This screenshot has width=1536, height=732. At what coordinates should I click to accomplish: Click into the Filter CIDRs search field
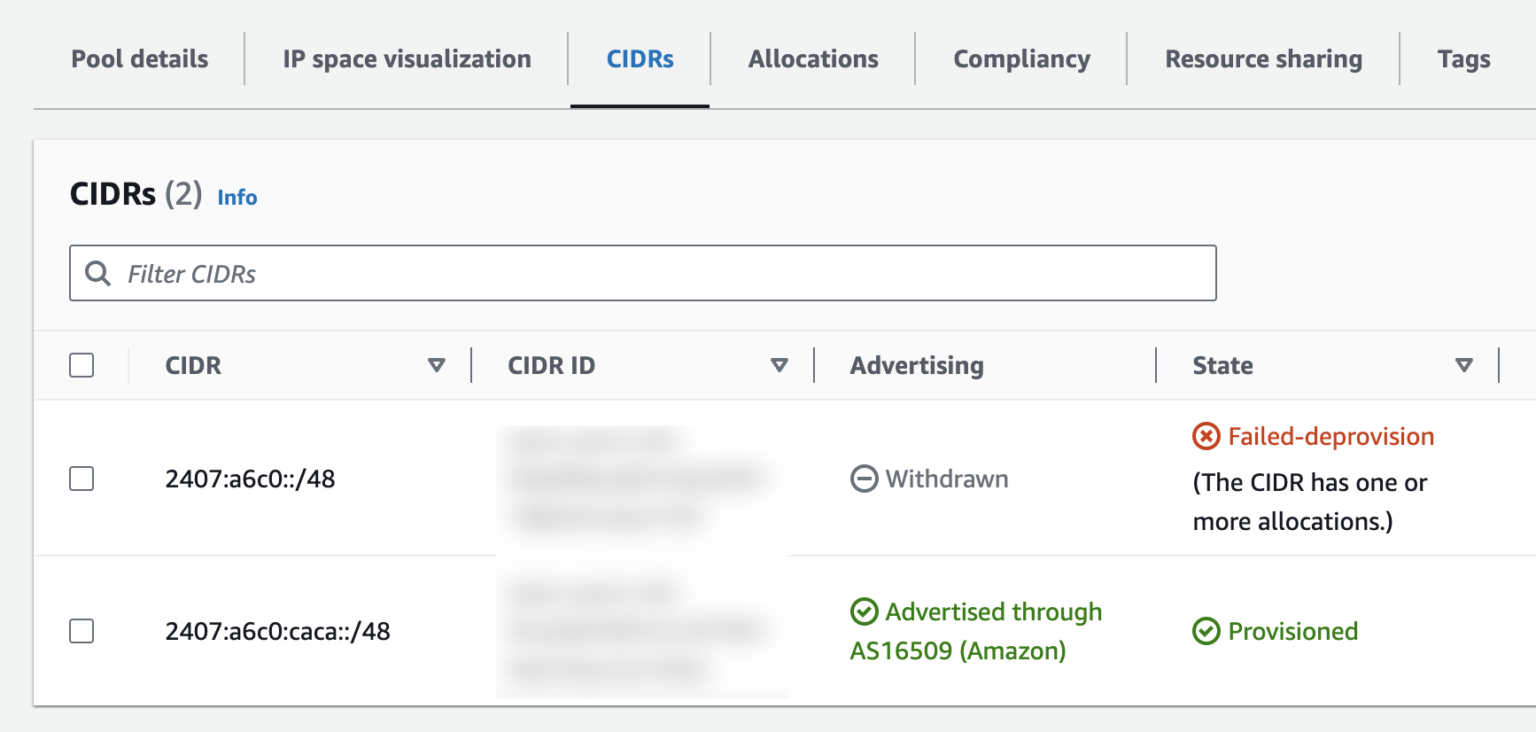click(660, 274)
